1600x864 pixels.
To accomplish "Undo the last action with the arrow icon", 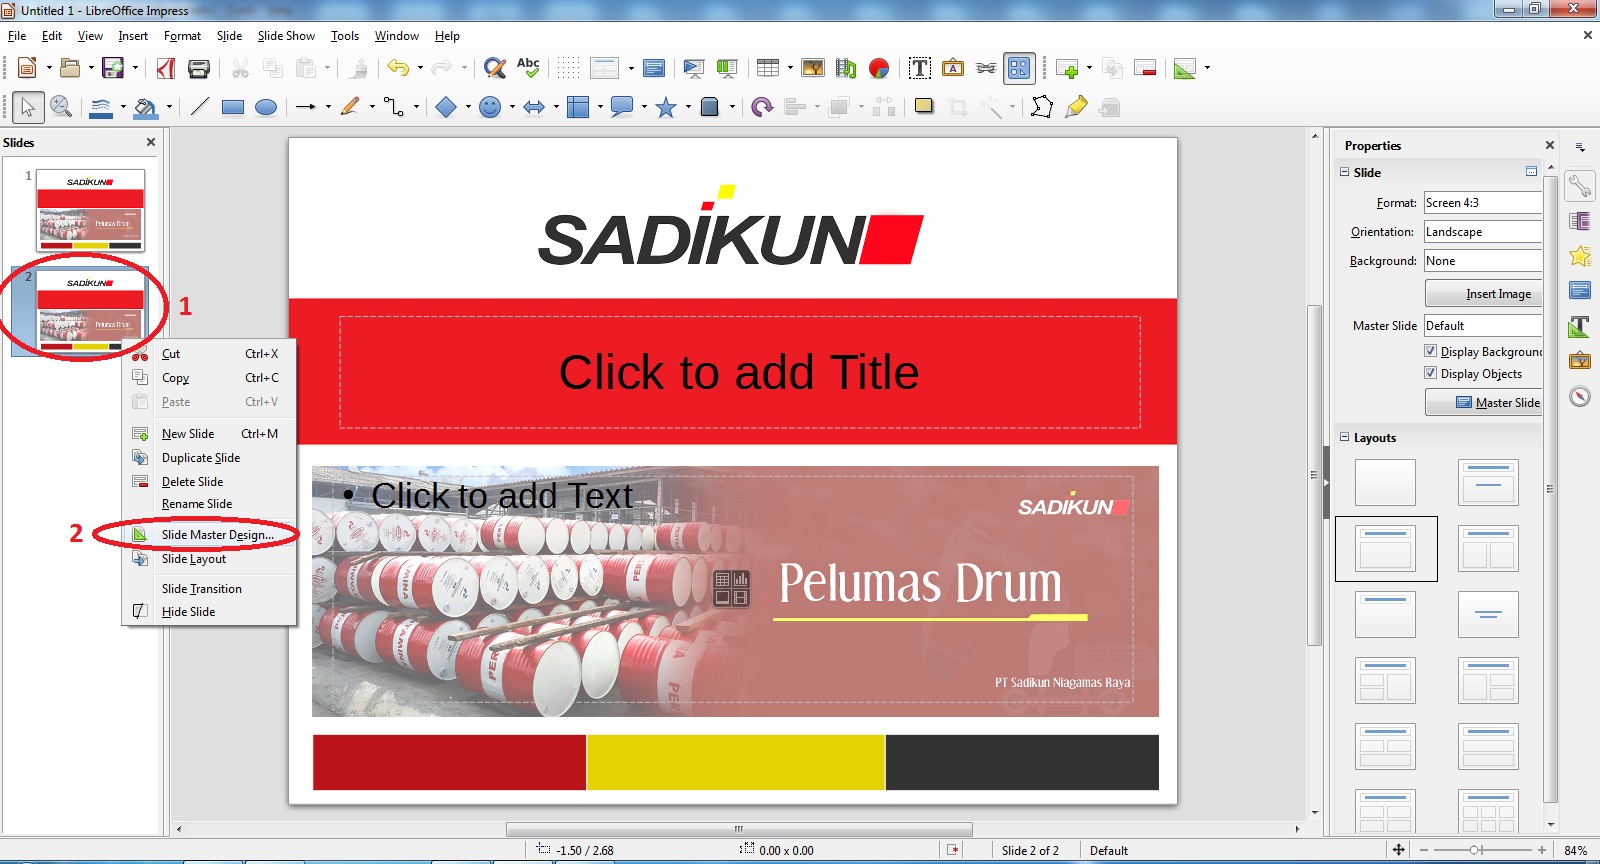I will [x=397, y=68].
